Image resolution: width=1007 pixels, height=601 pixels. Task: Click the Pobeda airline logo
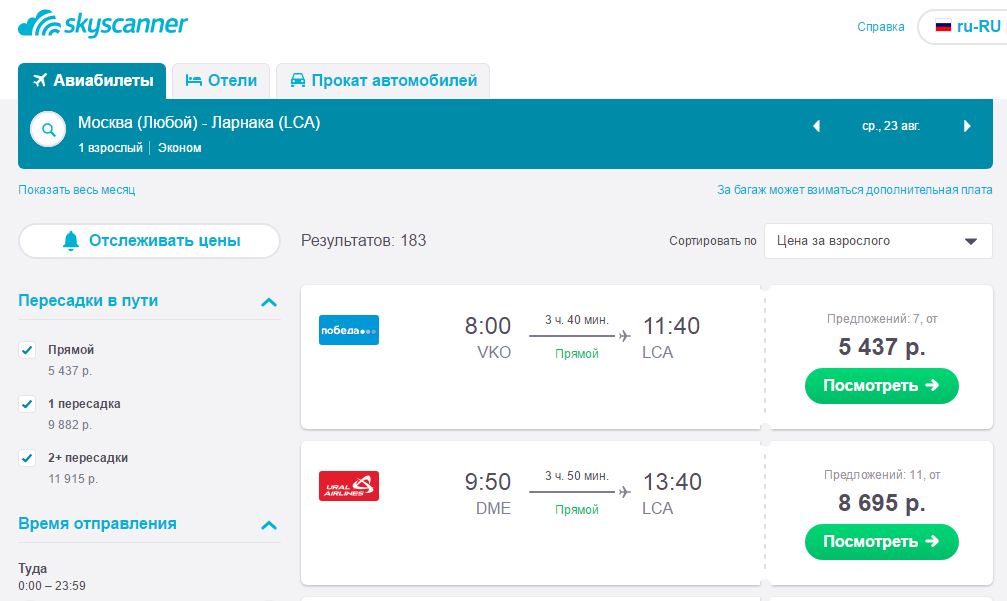pyautogui.click(x=349, y=330)
